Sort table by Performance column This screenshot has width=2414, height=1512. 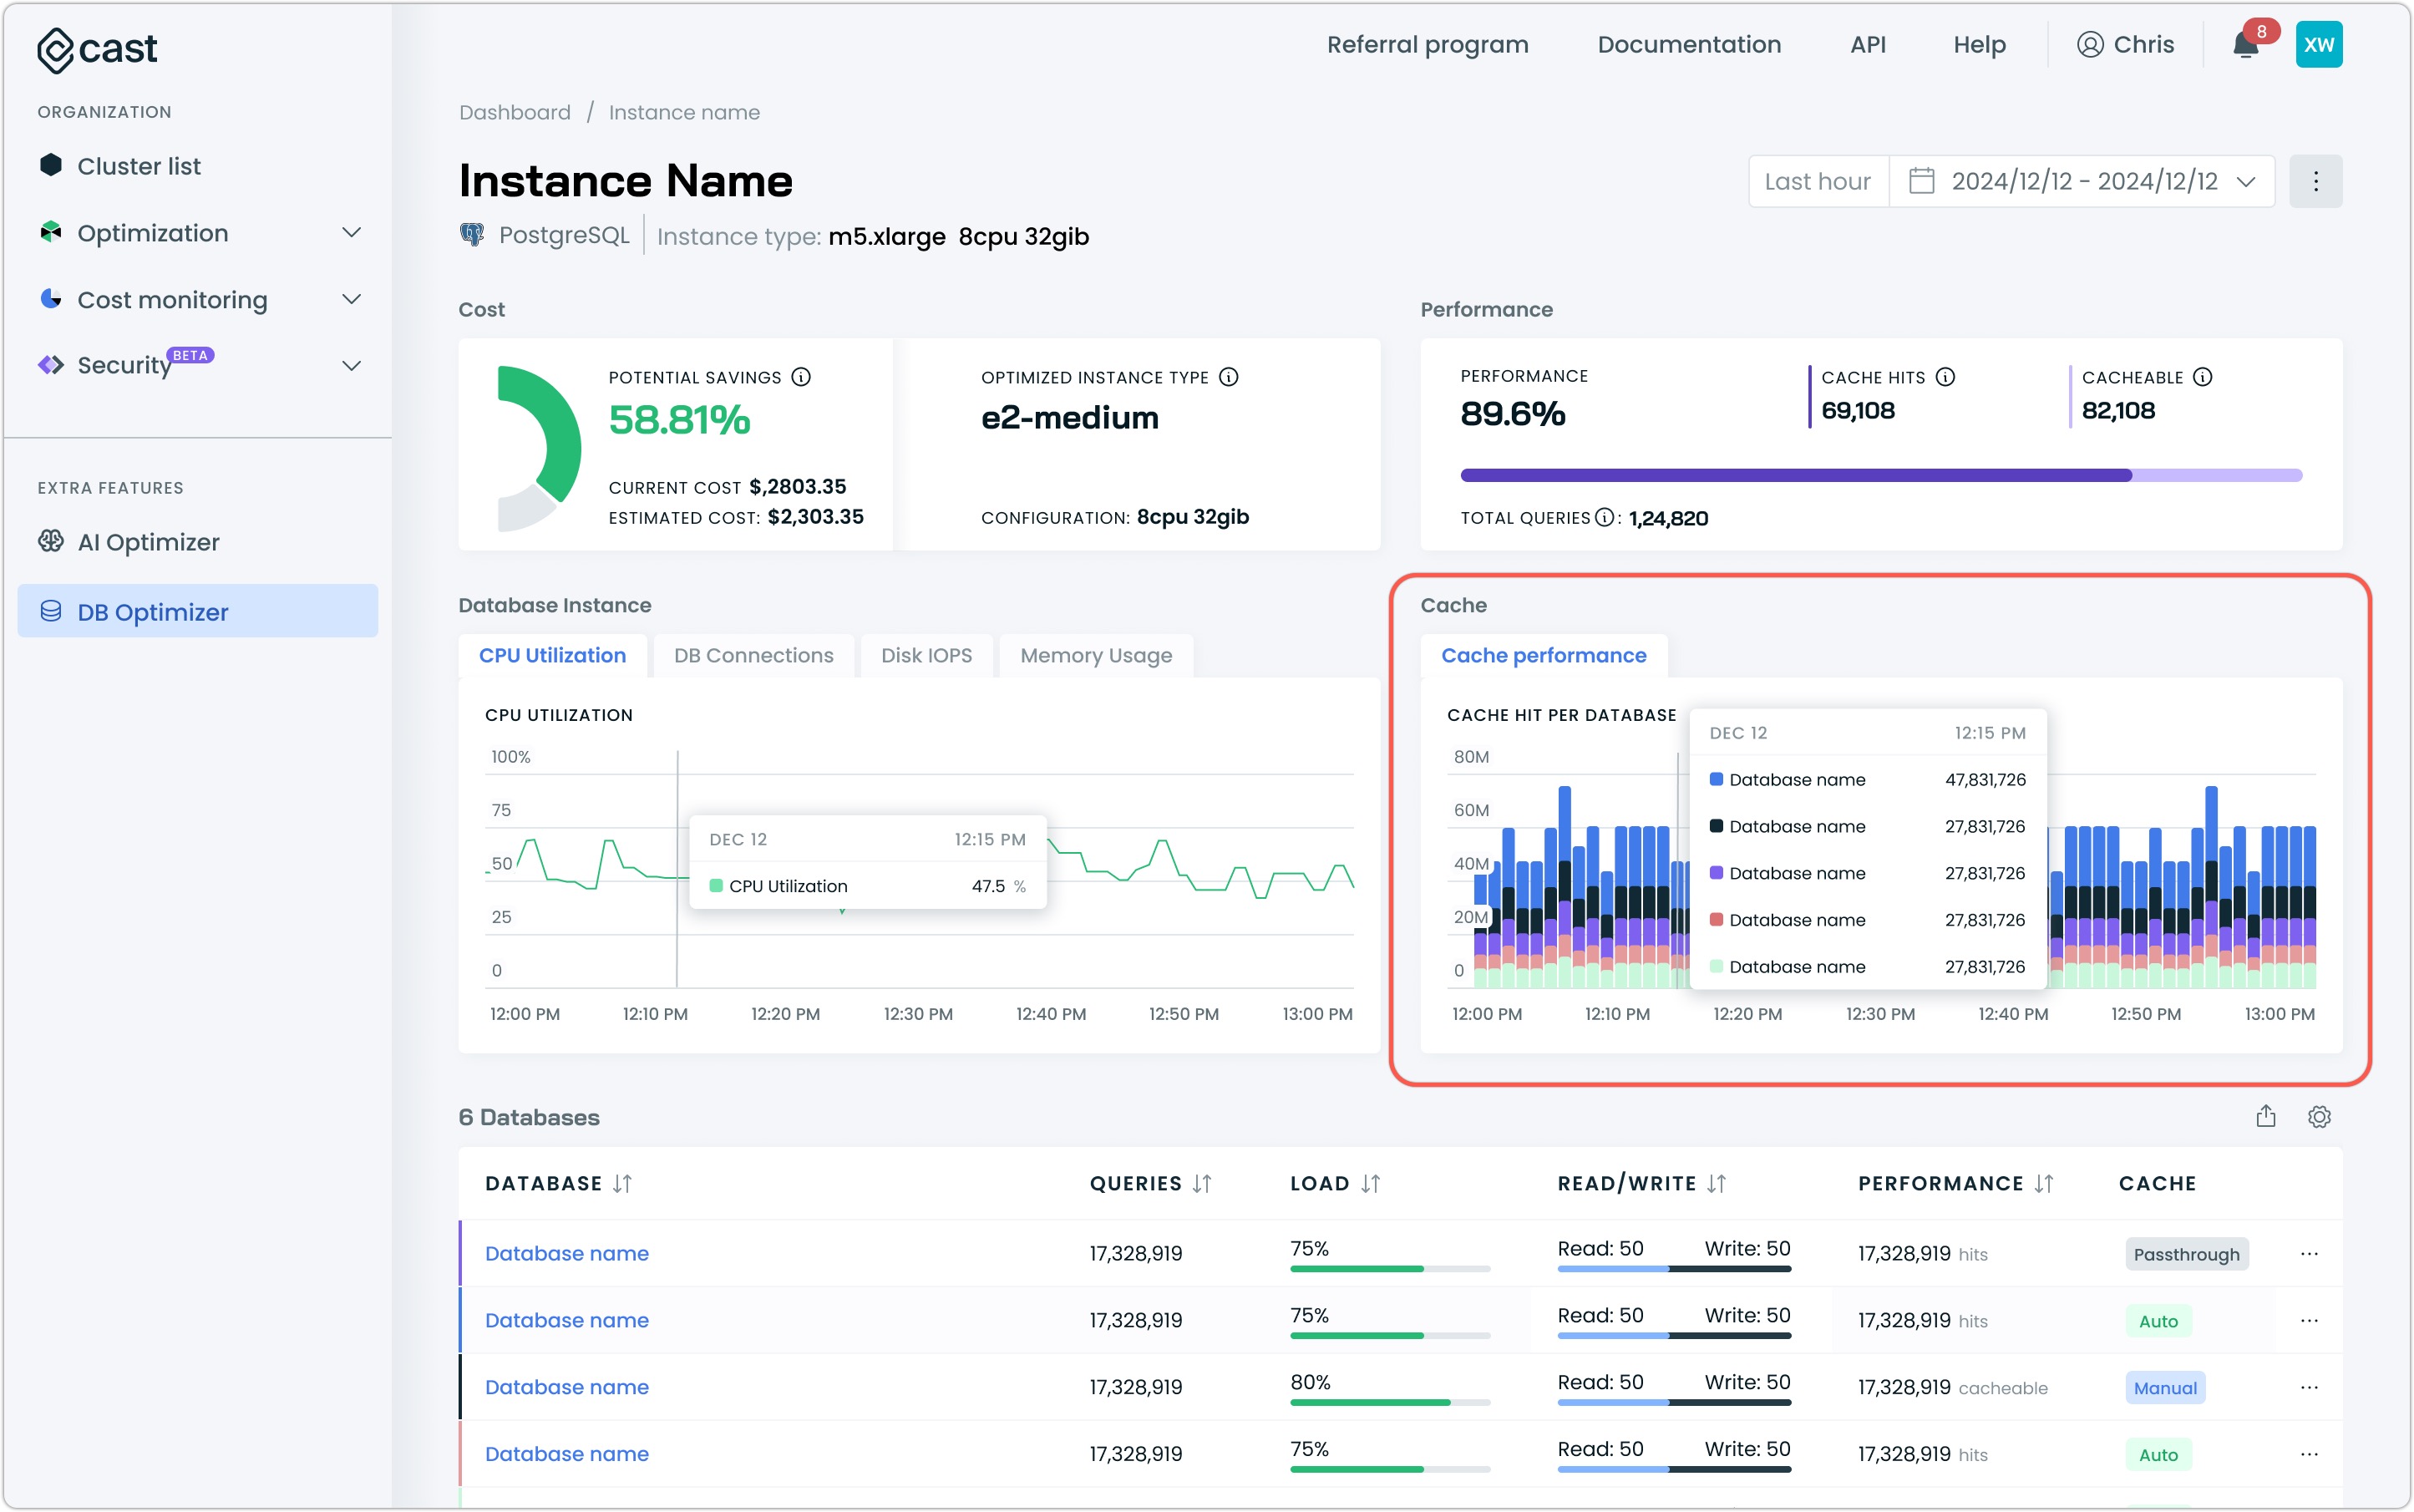[x=2044, y=1184]
